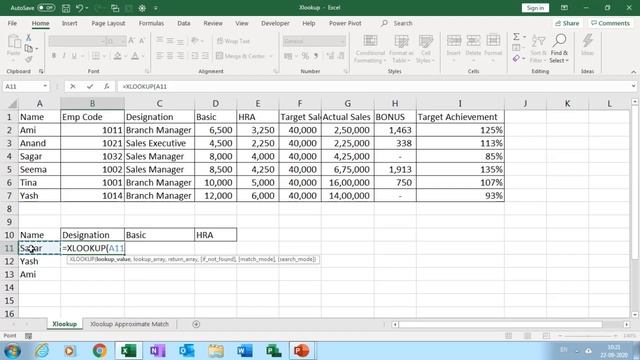Viewport: 640px width, 360px height.
Task: Open Insert Function fx dialog
Action: [107, 87]
